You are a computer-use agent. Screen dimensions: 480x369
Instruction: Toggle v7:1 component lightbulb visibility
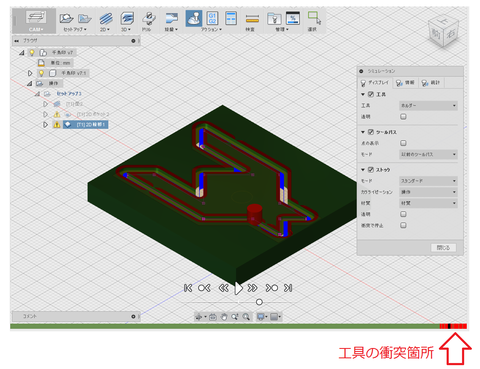click(x=41, y=73)
